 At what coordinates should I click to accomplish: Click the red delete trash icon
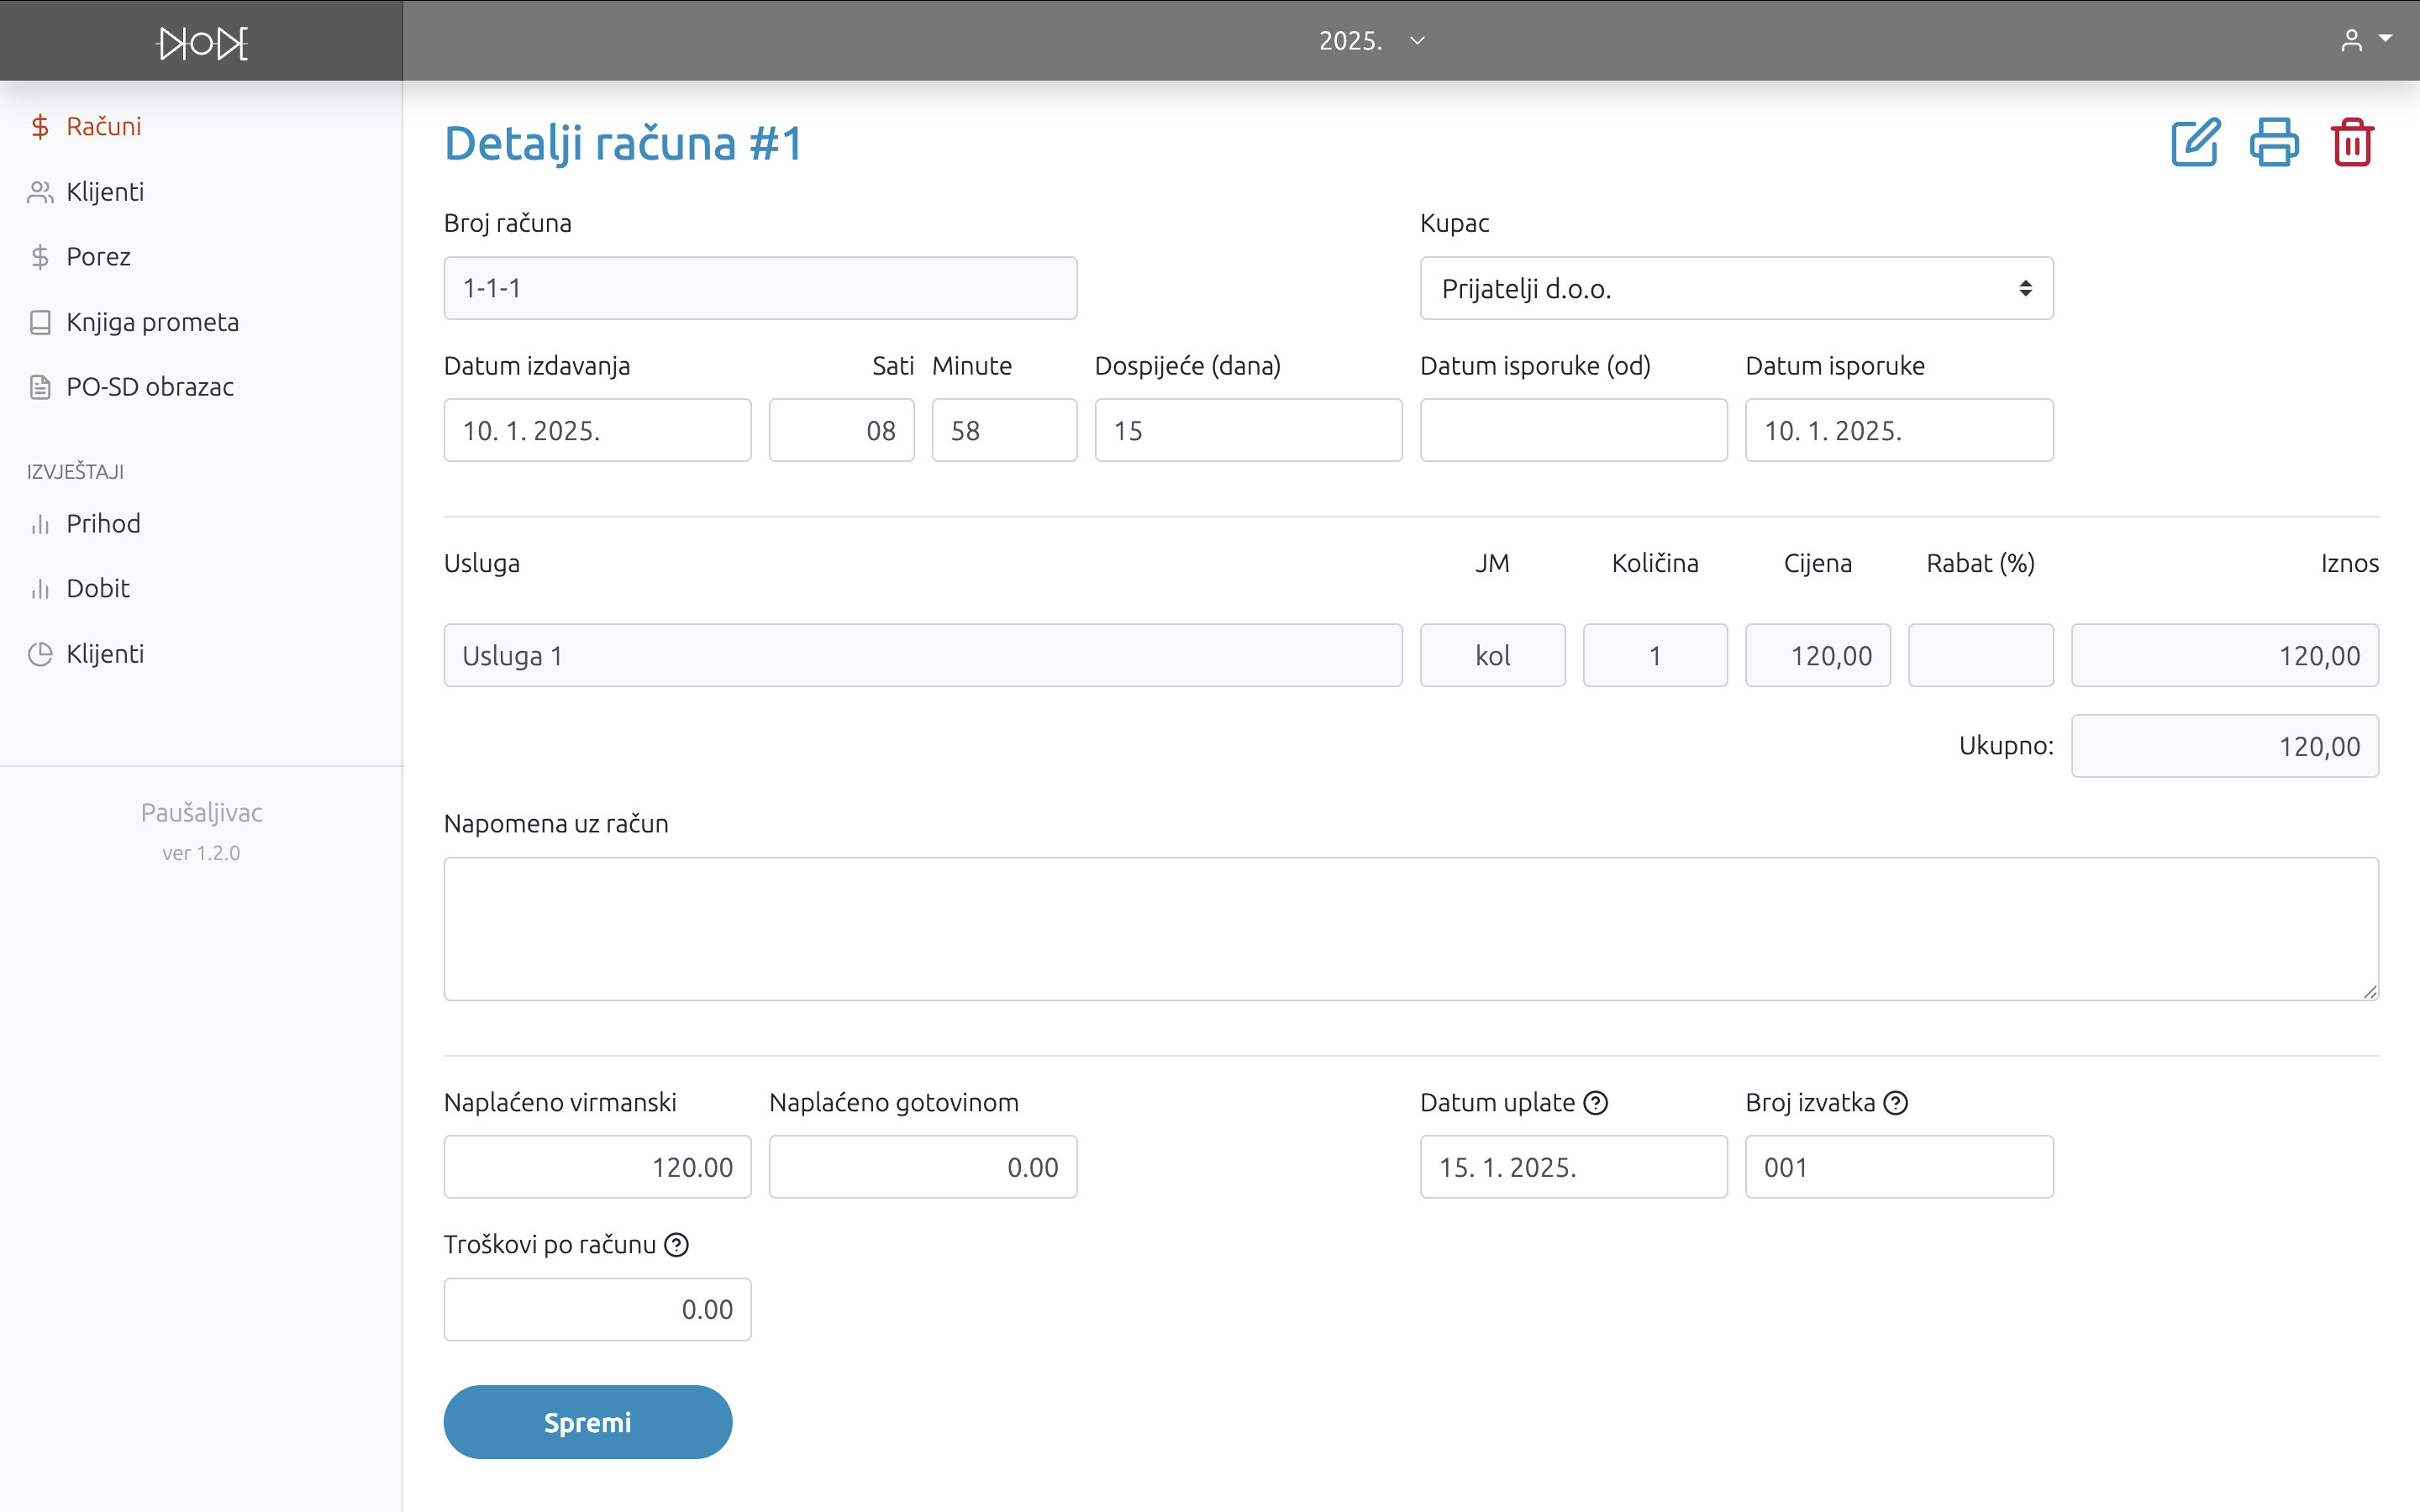coord(2352,143)
